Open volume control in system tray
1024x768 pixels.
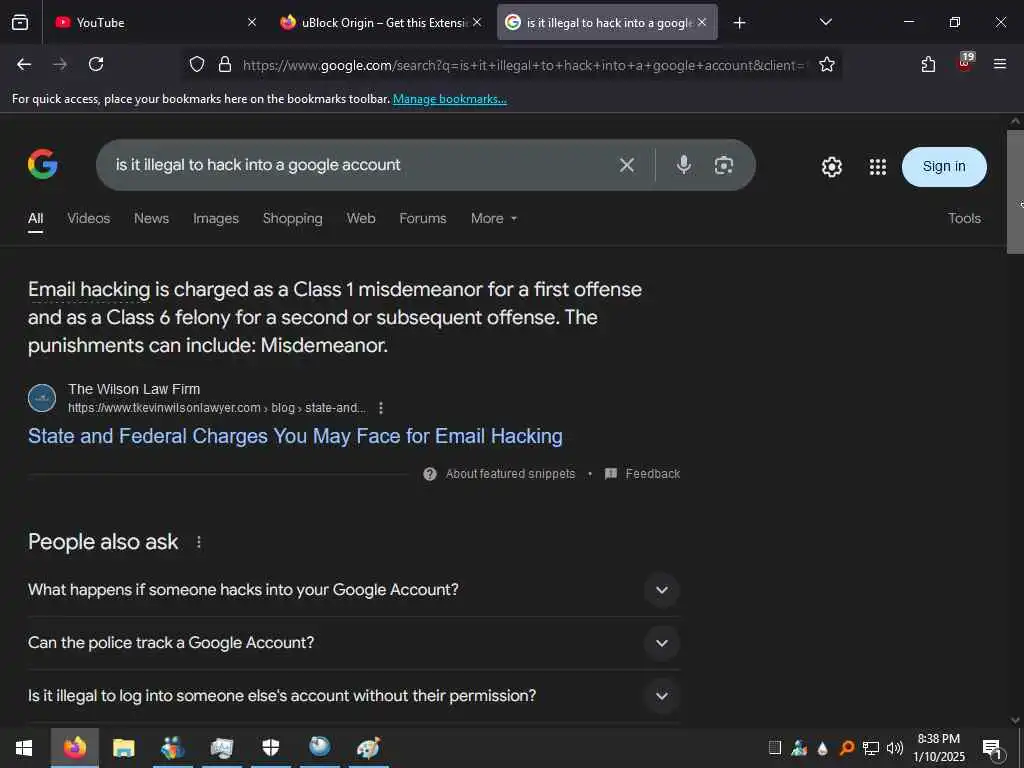point(895,748)
